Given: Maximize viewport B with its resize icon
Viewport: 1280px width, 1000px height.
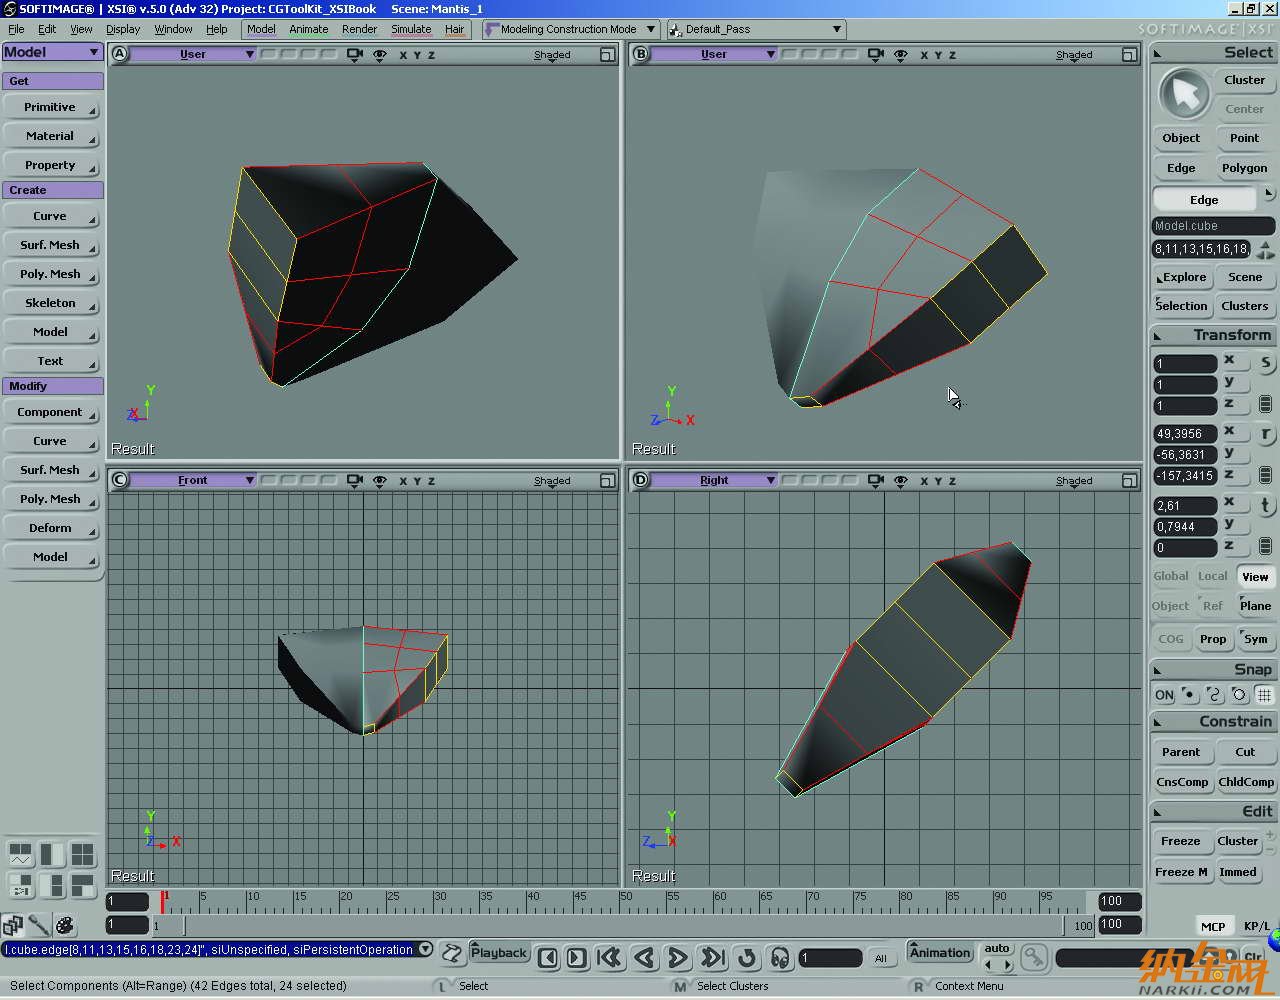Looking at the screenshot, I should (x=1129, y=55).
